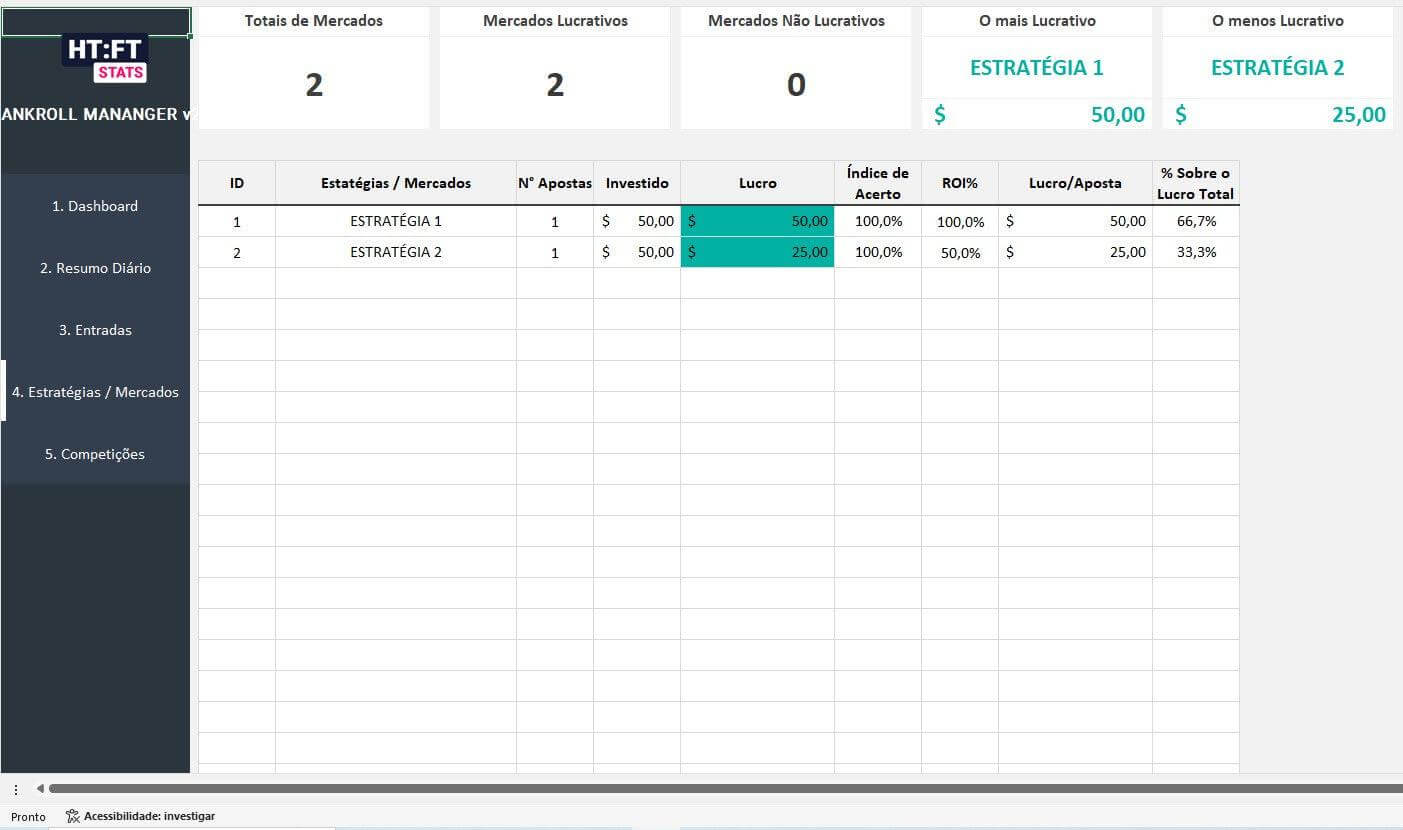Click ESTRATÉGIA 2 in O menos Lucrativo card
This screenshot has height=830, width=1403.
(1277, 68)
